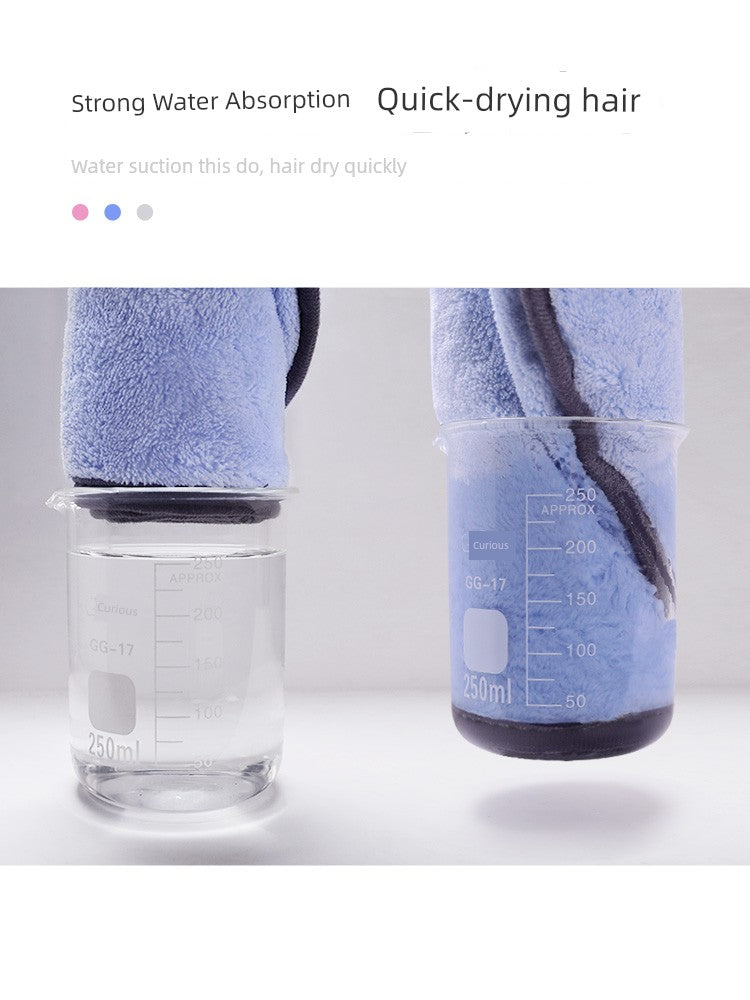Select the gray color dot

click(x=145, y=212)
